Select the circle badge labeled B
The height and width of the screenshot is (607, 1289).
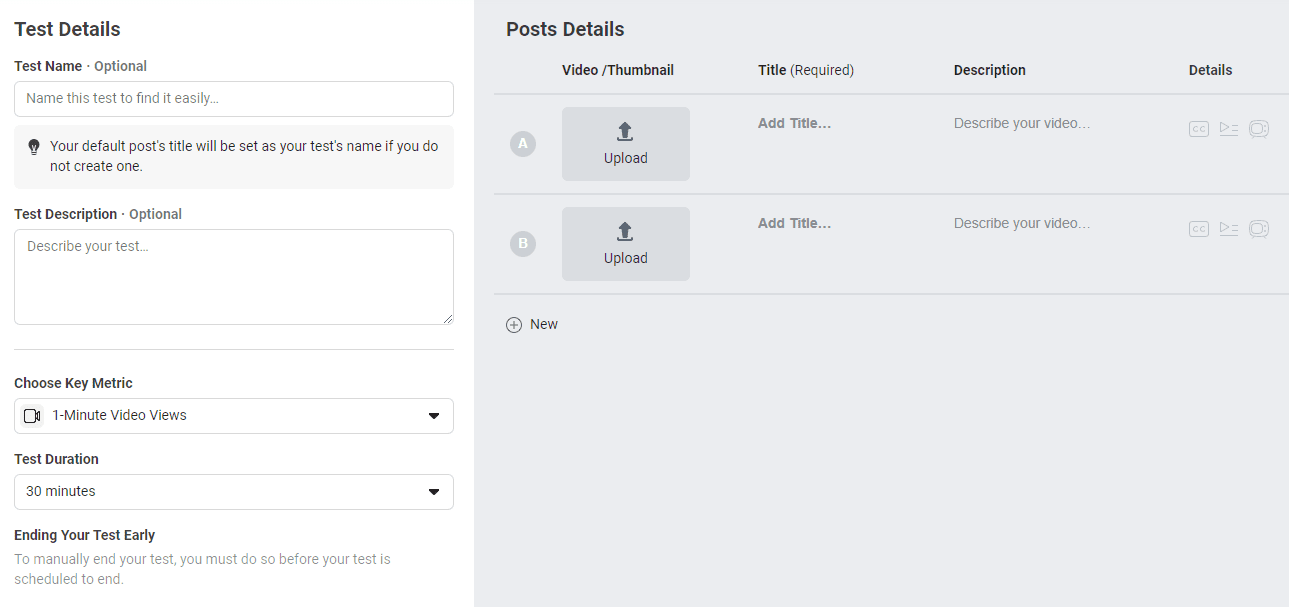[x=523, y=244]
